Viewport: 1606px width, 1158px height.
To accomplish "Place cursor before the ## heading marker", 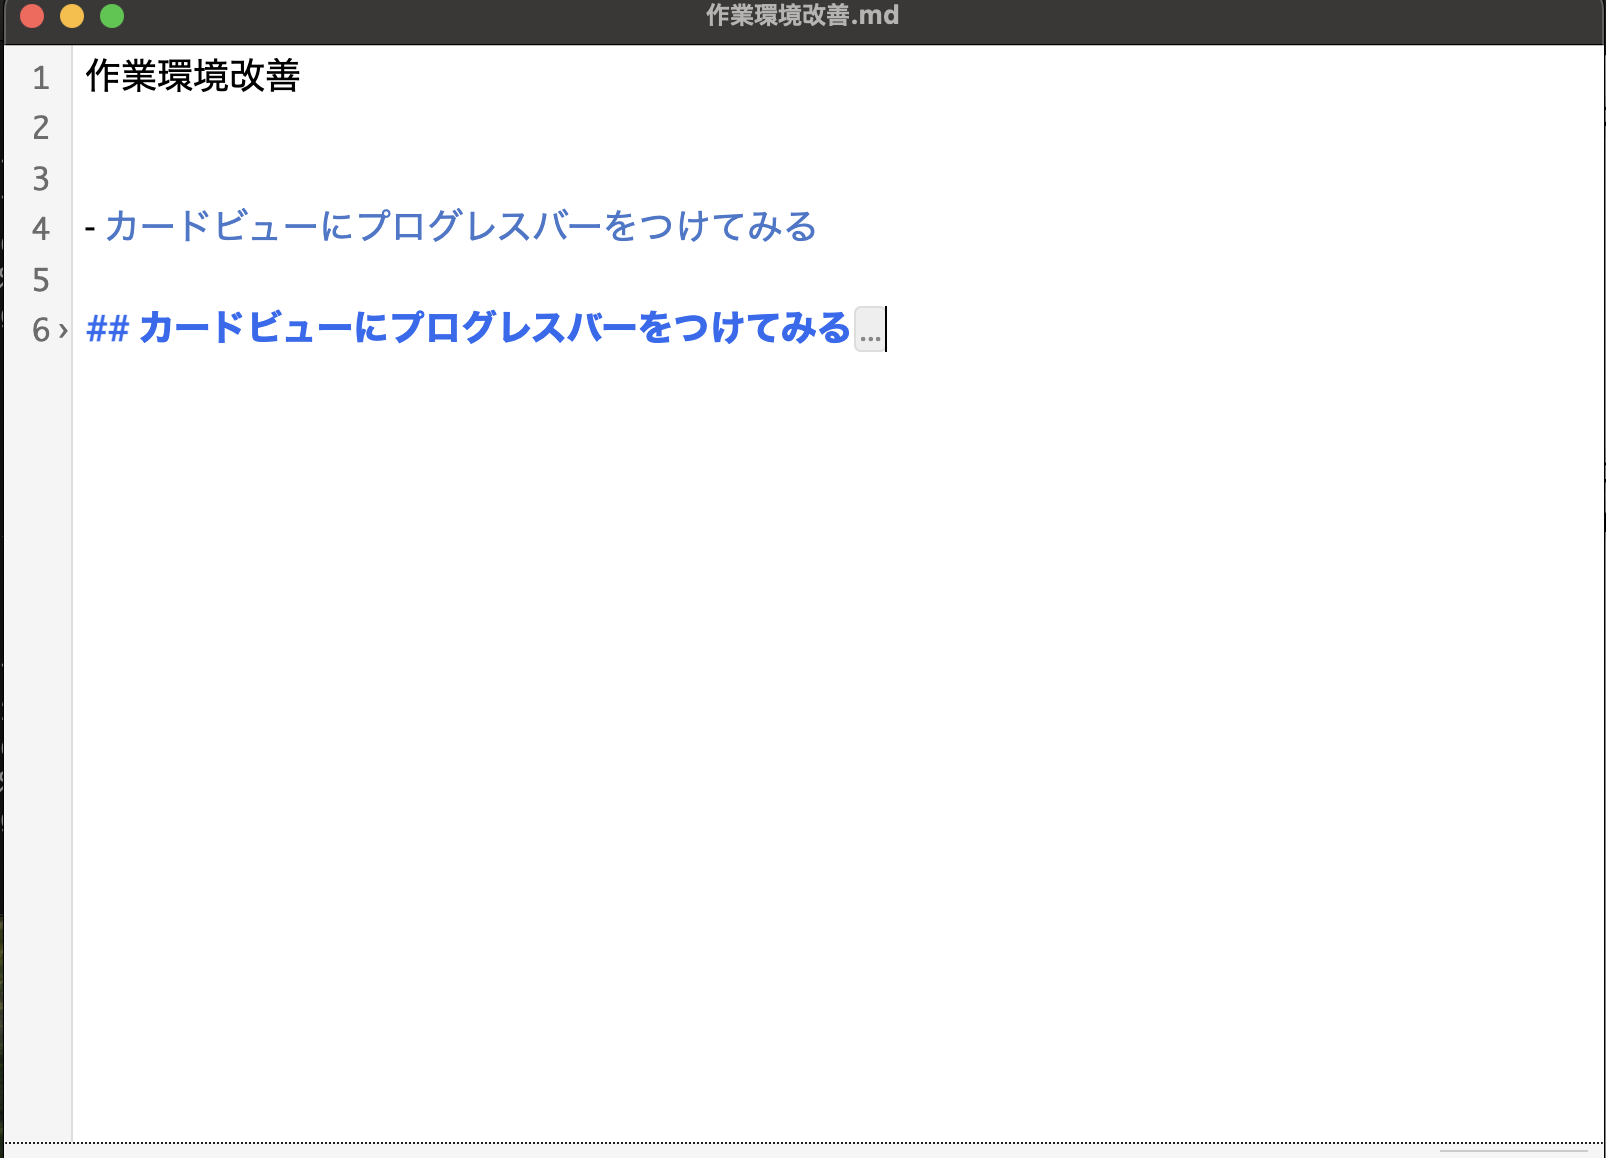I will (x=87, y=330).
